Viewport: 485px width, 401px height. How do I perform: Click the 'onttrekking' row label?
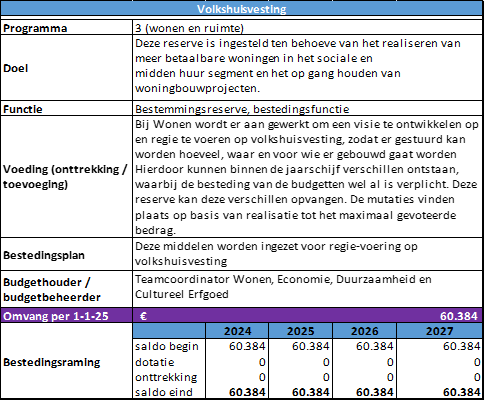166,377
